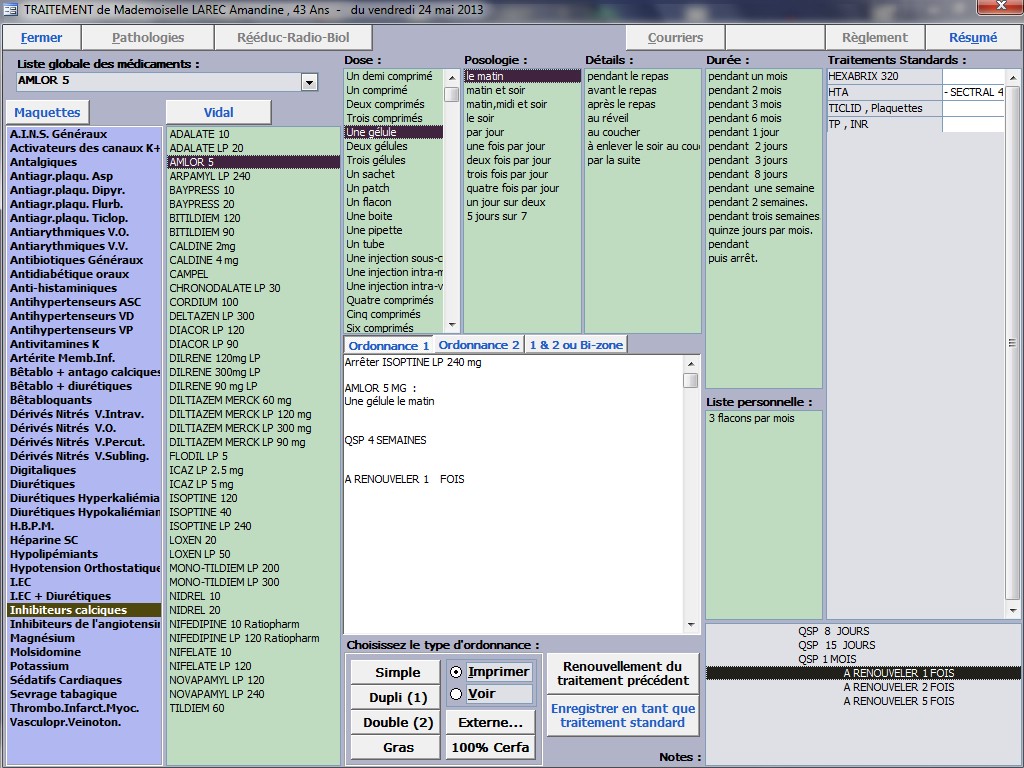1024x768 pixels.
Task: Select ISOPTINE LP 240 in the drug list
Action: click(210, 526)
